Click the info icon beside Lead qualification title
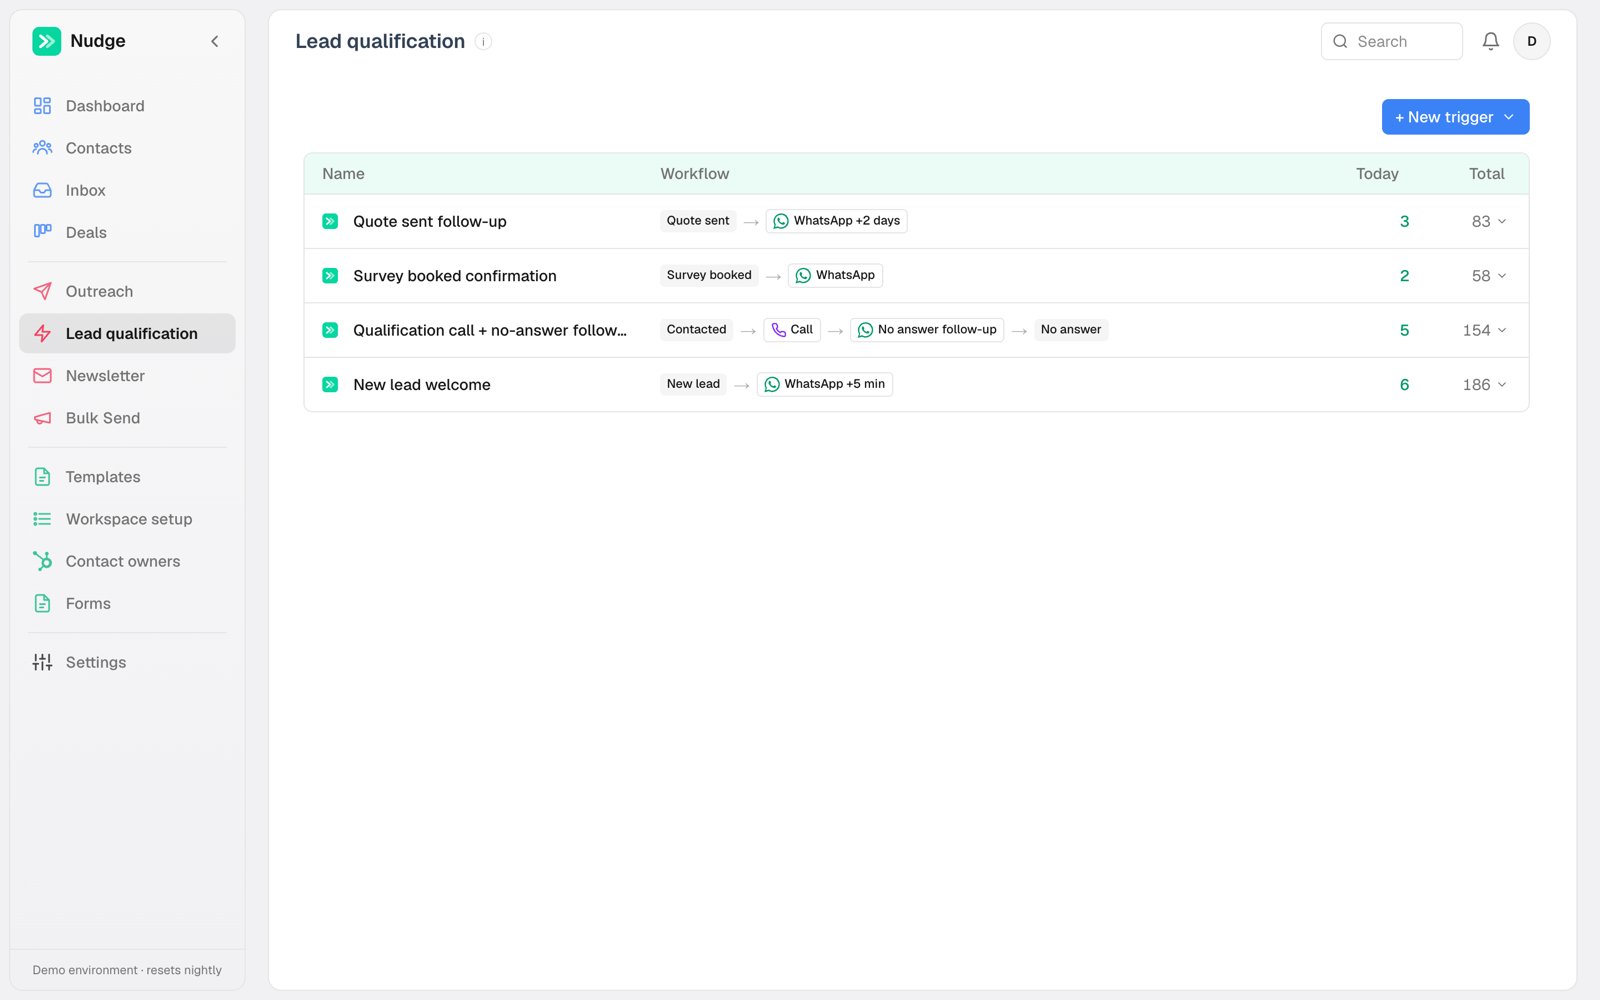1600x1000 pixels. tap(483, 41)
